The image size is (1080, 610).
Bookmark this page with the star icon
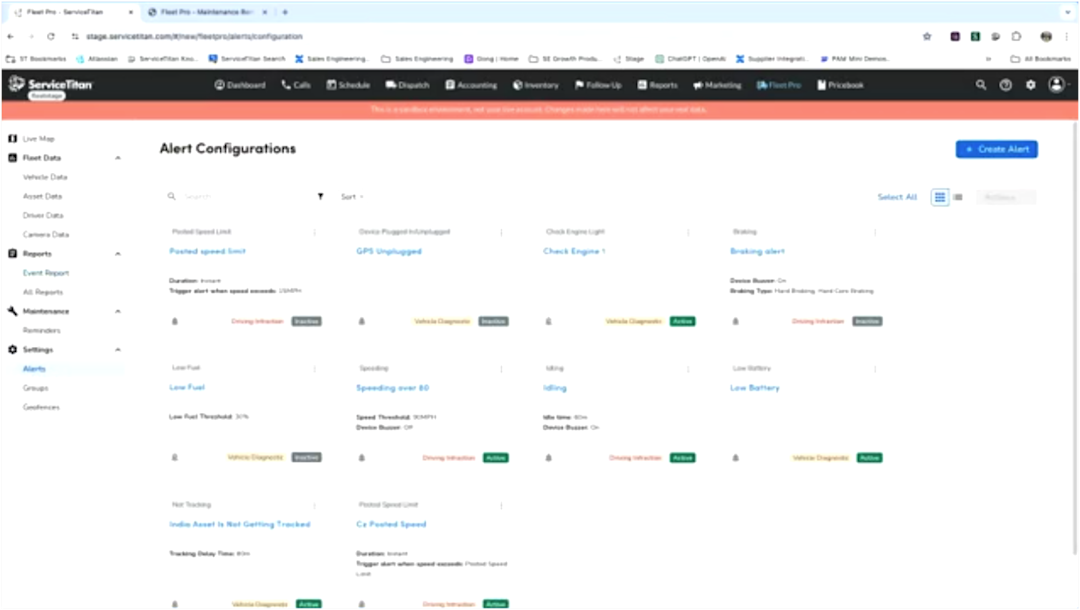click(x=927, y=36)
